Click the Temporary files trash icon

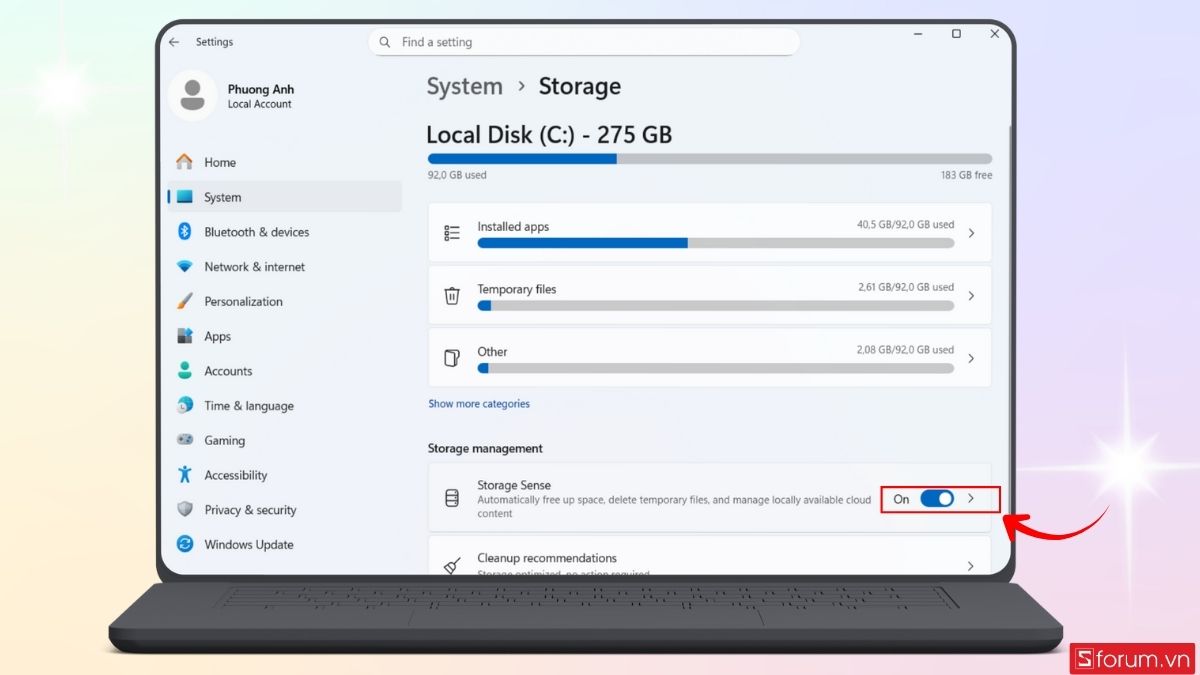click(x=452, y=296)
